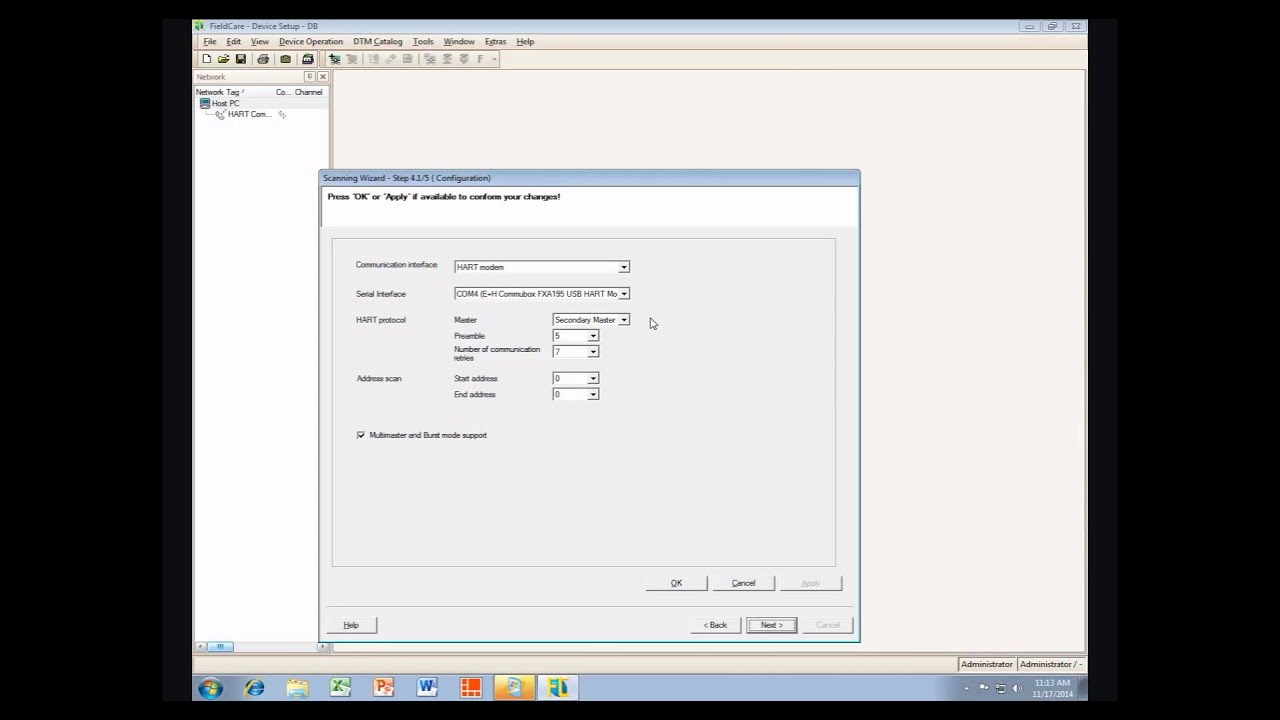Click the Print toolbar icon
This screenshot has width=1280, height=720.
pos(263,59)
